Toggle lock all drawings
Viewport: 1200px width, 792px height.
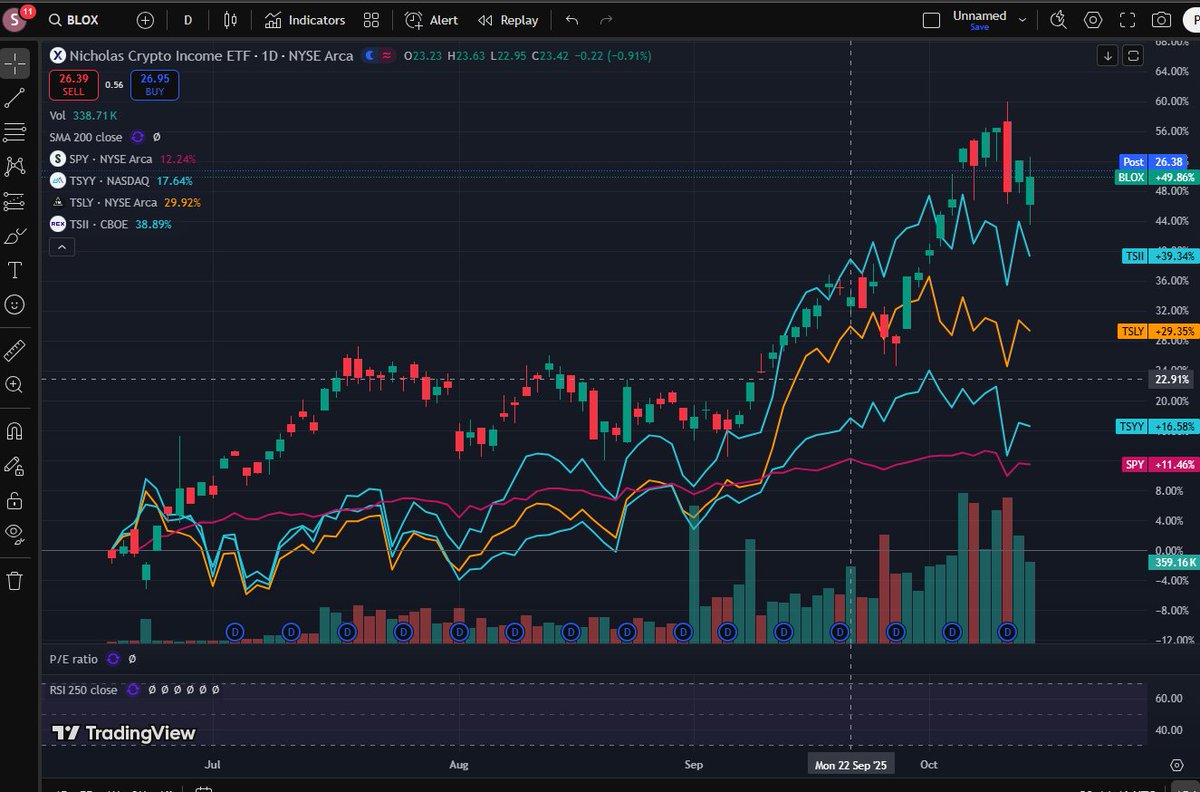pos(15,500)
